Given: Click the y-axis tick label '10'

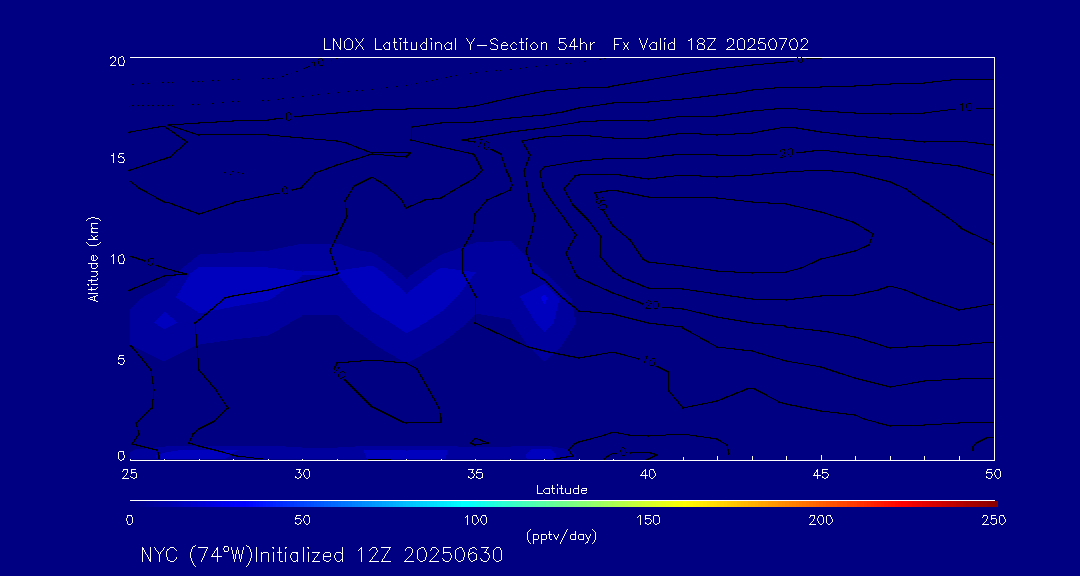Looking at the screenshot, I should [117, 259].
